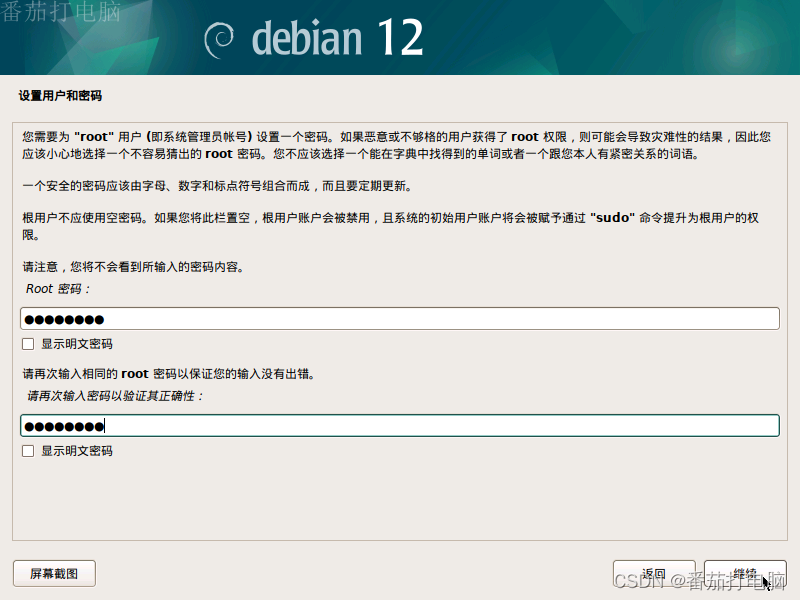Click the 'debian 12' banner title
This screenshot has height=600, width=800.
pyautogui.click(x=338, y=38)
